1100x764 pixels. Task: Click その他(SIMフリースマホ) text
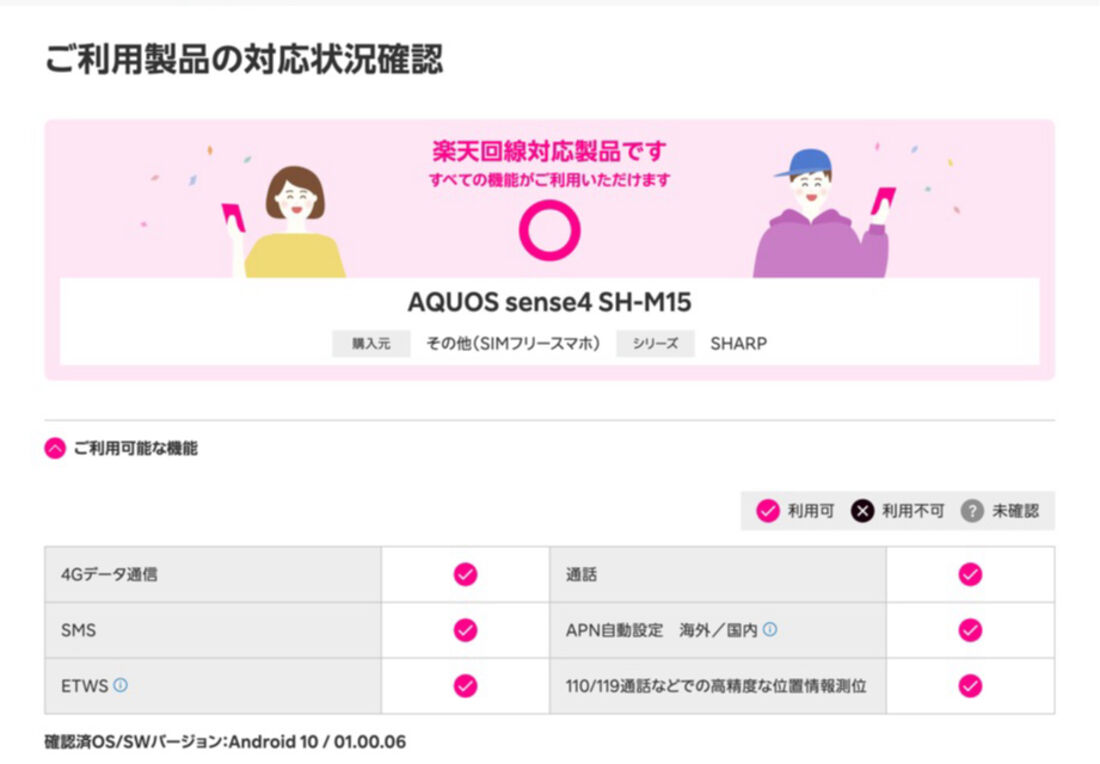[x=513, y=343]
